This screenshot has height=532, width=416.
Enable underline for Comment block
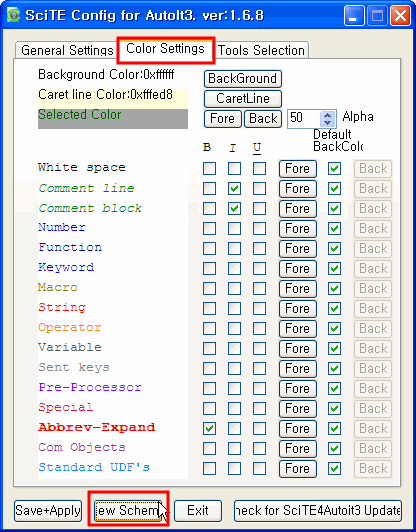point(260,209)
